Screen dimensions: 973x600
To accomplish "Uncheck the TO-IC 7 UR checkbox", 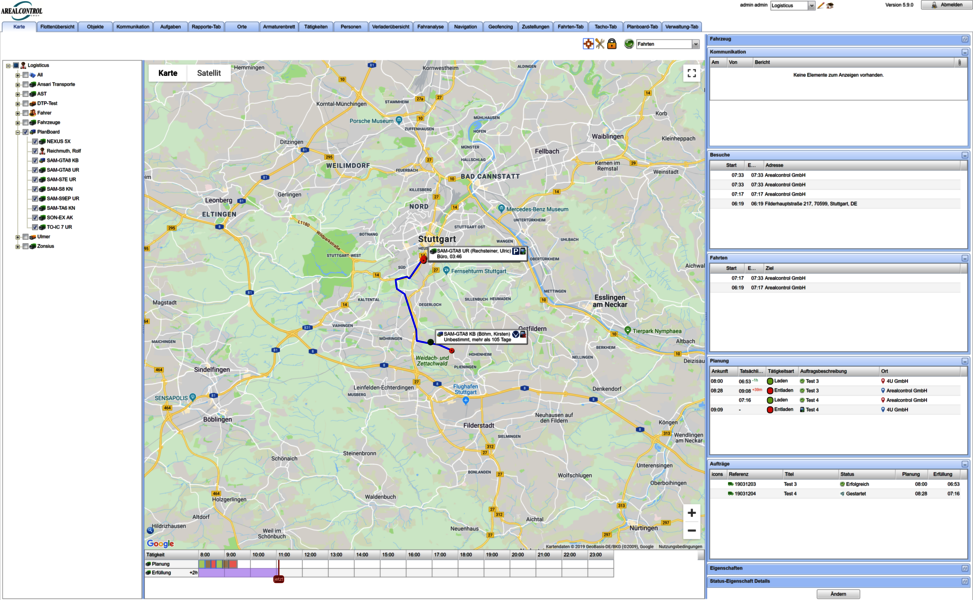I will 35,227.
